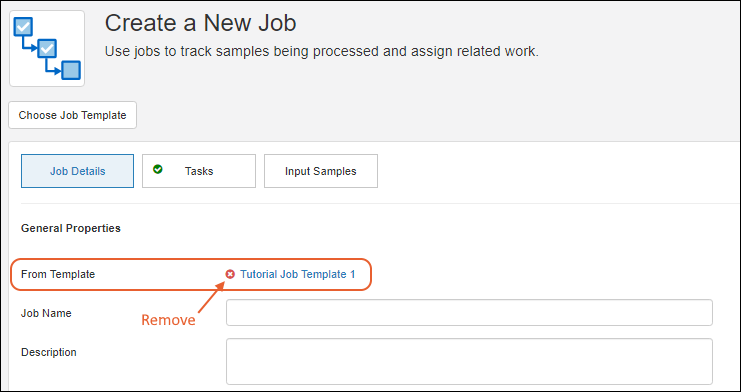Click the red remove template icon
This screenshot has width=741, height=392.
[x=230, y=274]
